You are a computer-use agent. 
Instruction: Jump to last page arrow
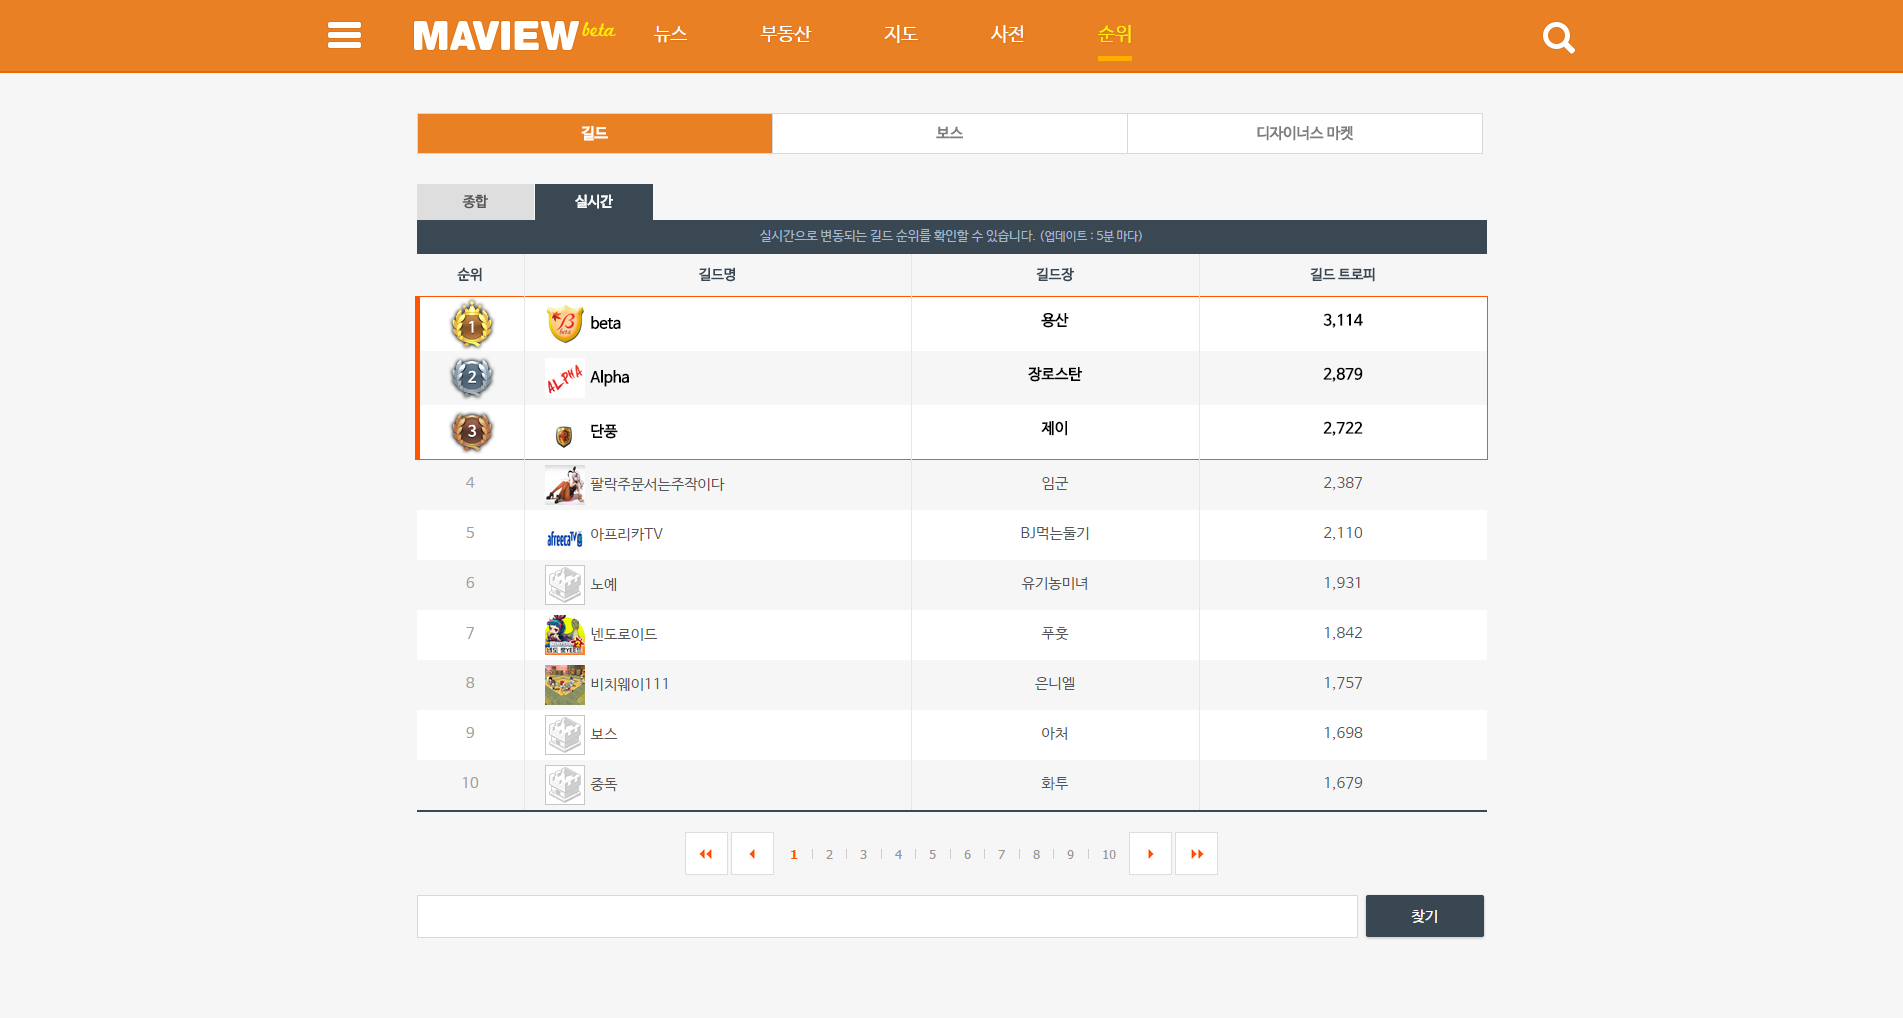1196,854
